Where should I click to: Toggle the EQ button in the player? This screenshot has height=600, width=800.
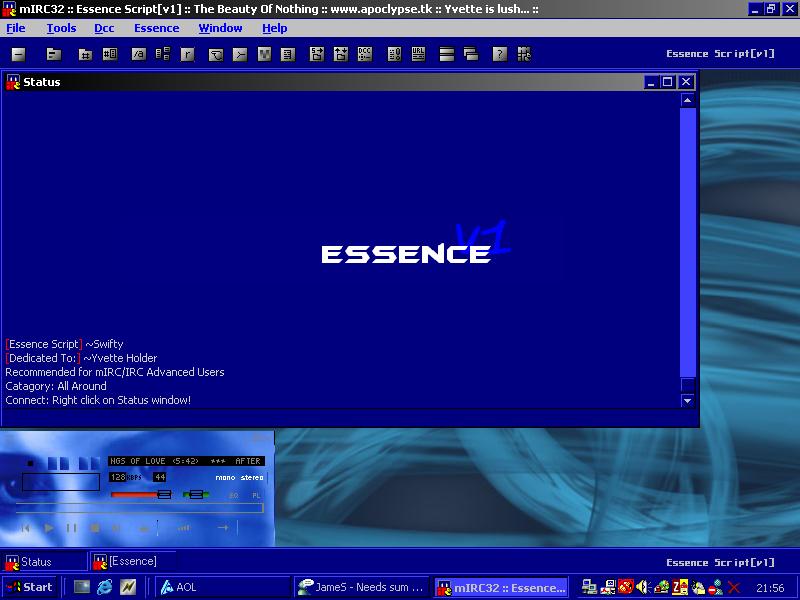(x=234, y=495)
